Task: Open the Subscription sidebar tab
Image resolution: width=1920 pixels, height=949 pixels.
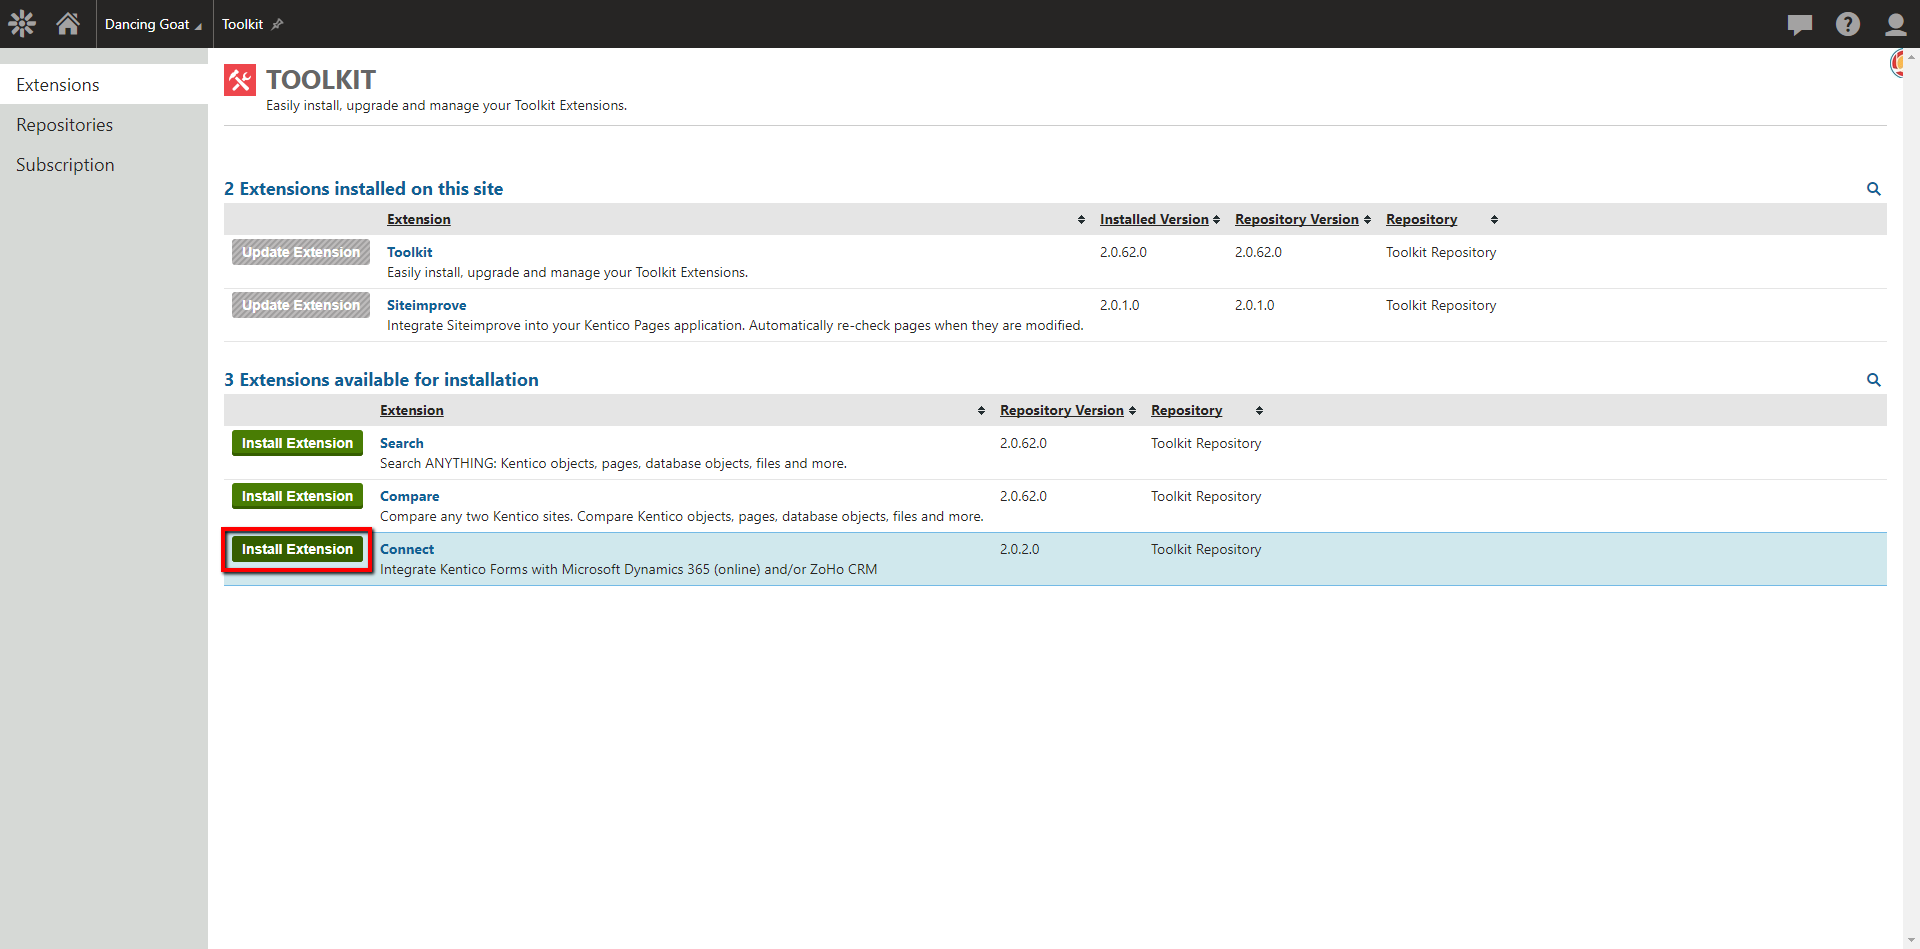Action: tap(104, 164)
